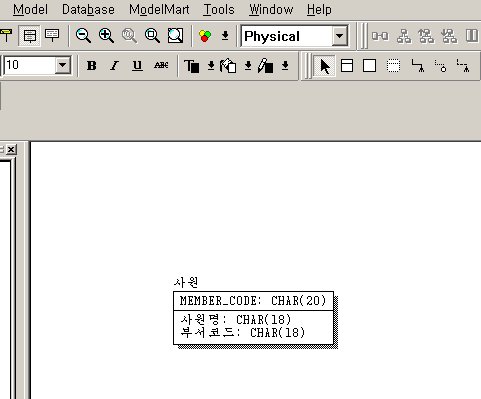Expand the font size 10 dropdown
This screenshot has height=399, width=481.
click(62, 65)
